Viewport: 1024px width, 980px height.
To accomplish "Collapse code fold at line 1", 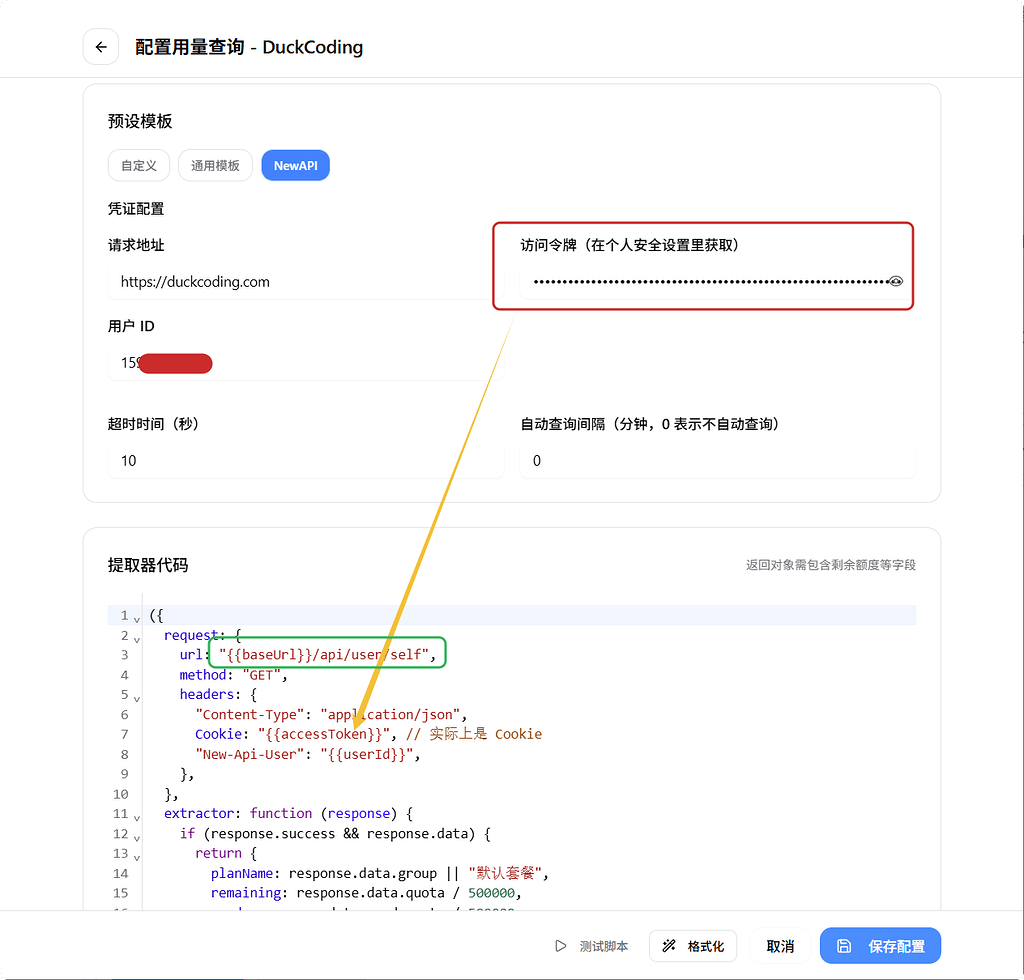I will [136, 618].
